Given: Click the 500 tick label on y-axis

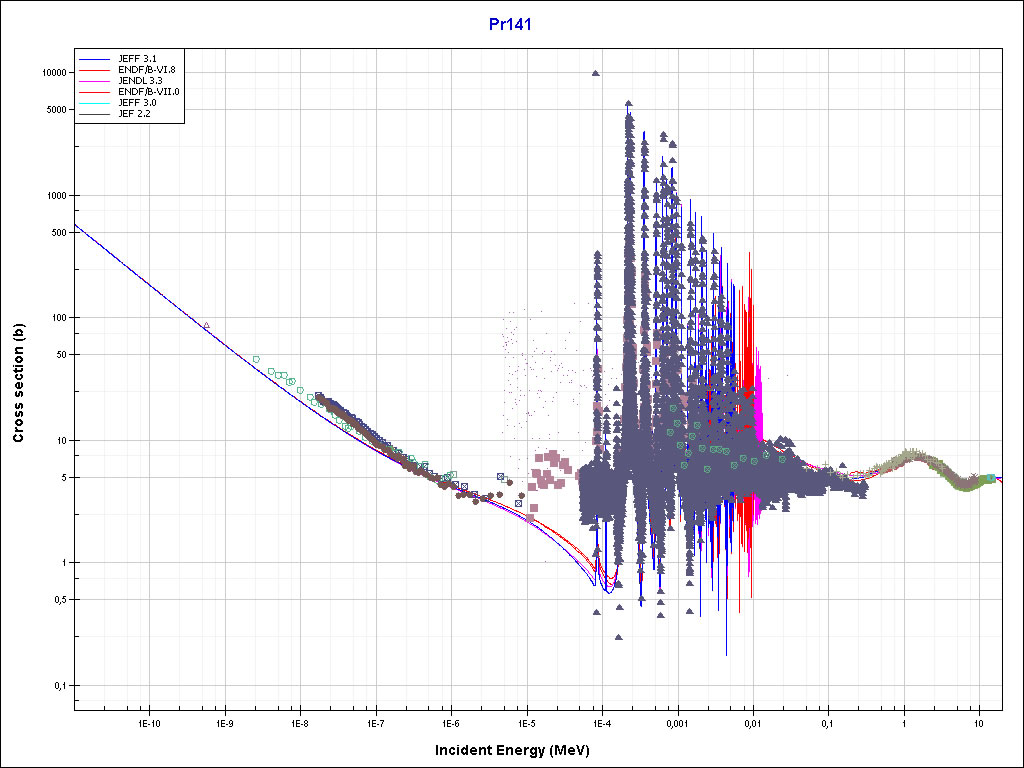Looking at the screenshot, I should 57,232.
